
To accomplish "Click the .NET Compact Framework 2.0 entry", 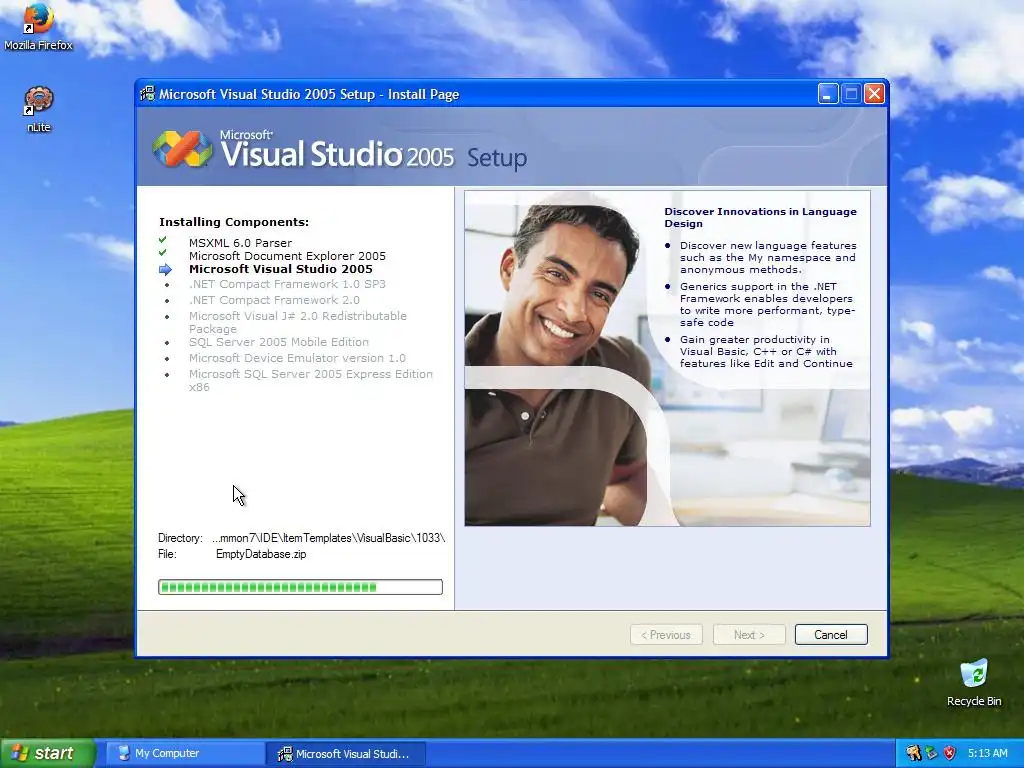I will [274, 300].
